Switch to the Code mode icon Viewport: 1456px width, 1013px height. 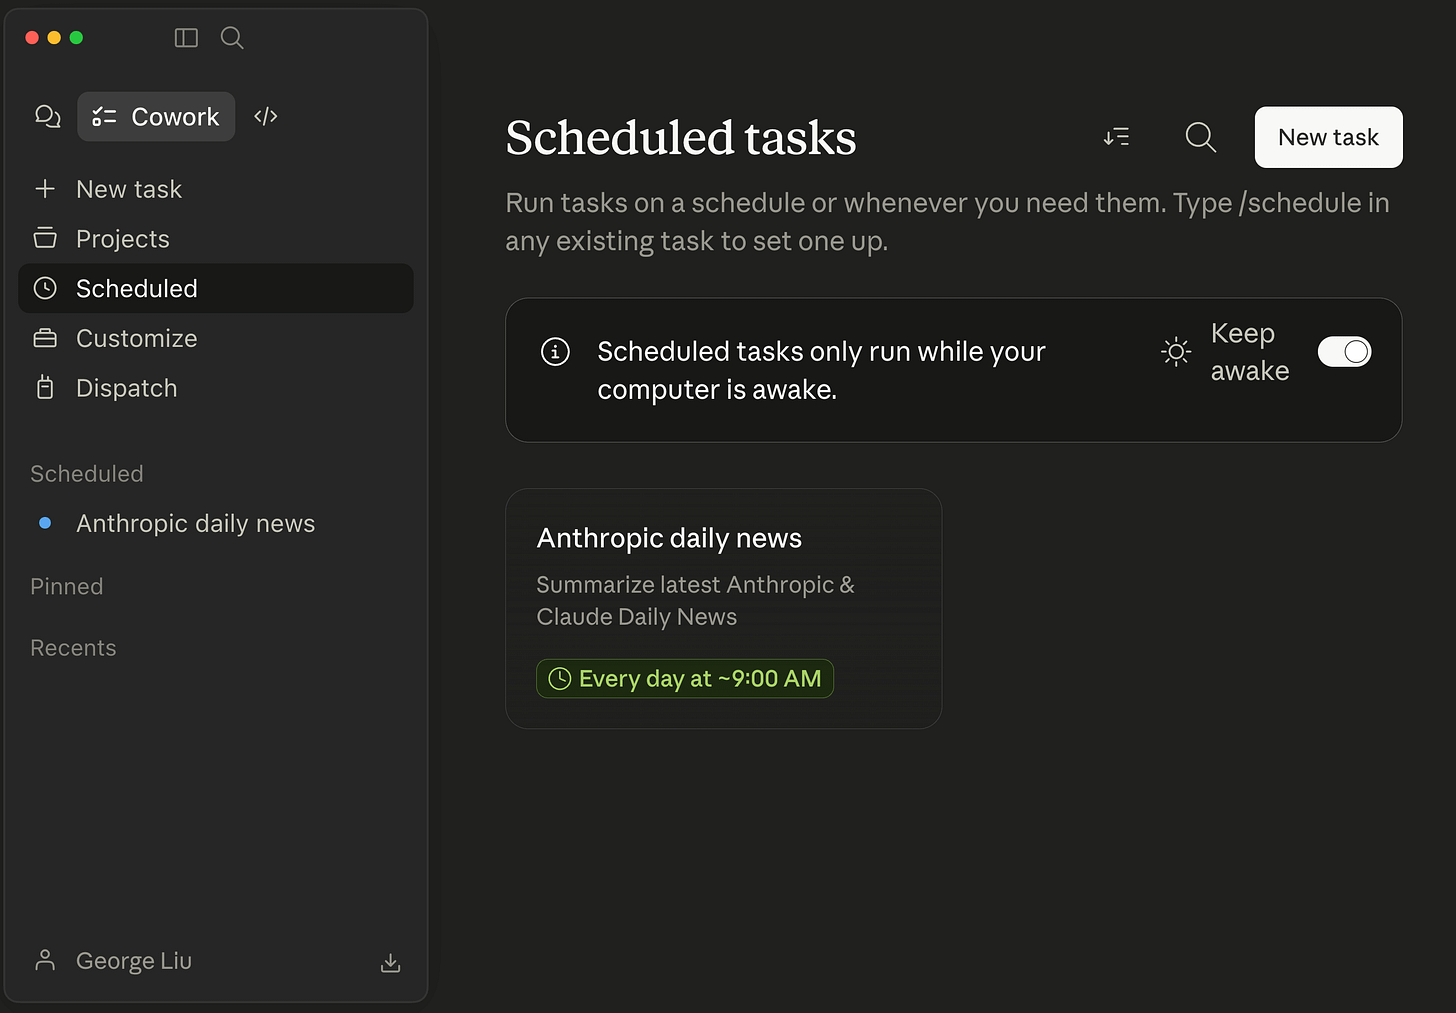pos(266,117)
